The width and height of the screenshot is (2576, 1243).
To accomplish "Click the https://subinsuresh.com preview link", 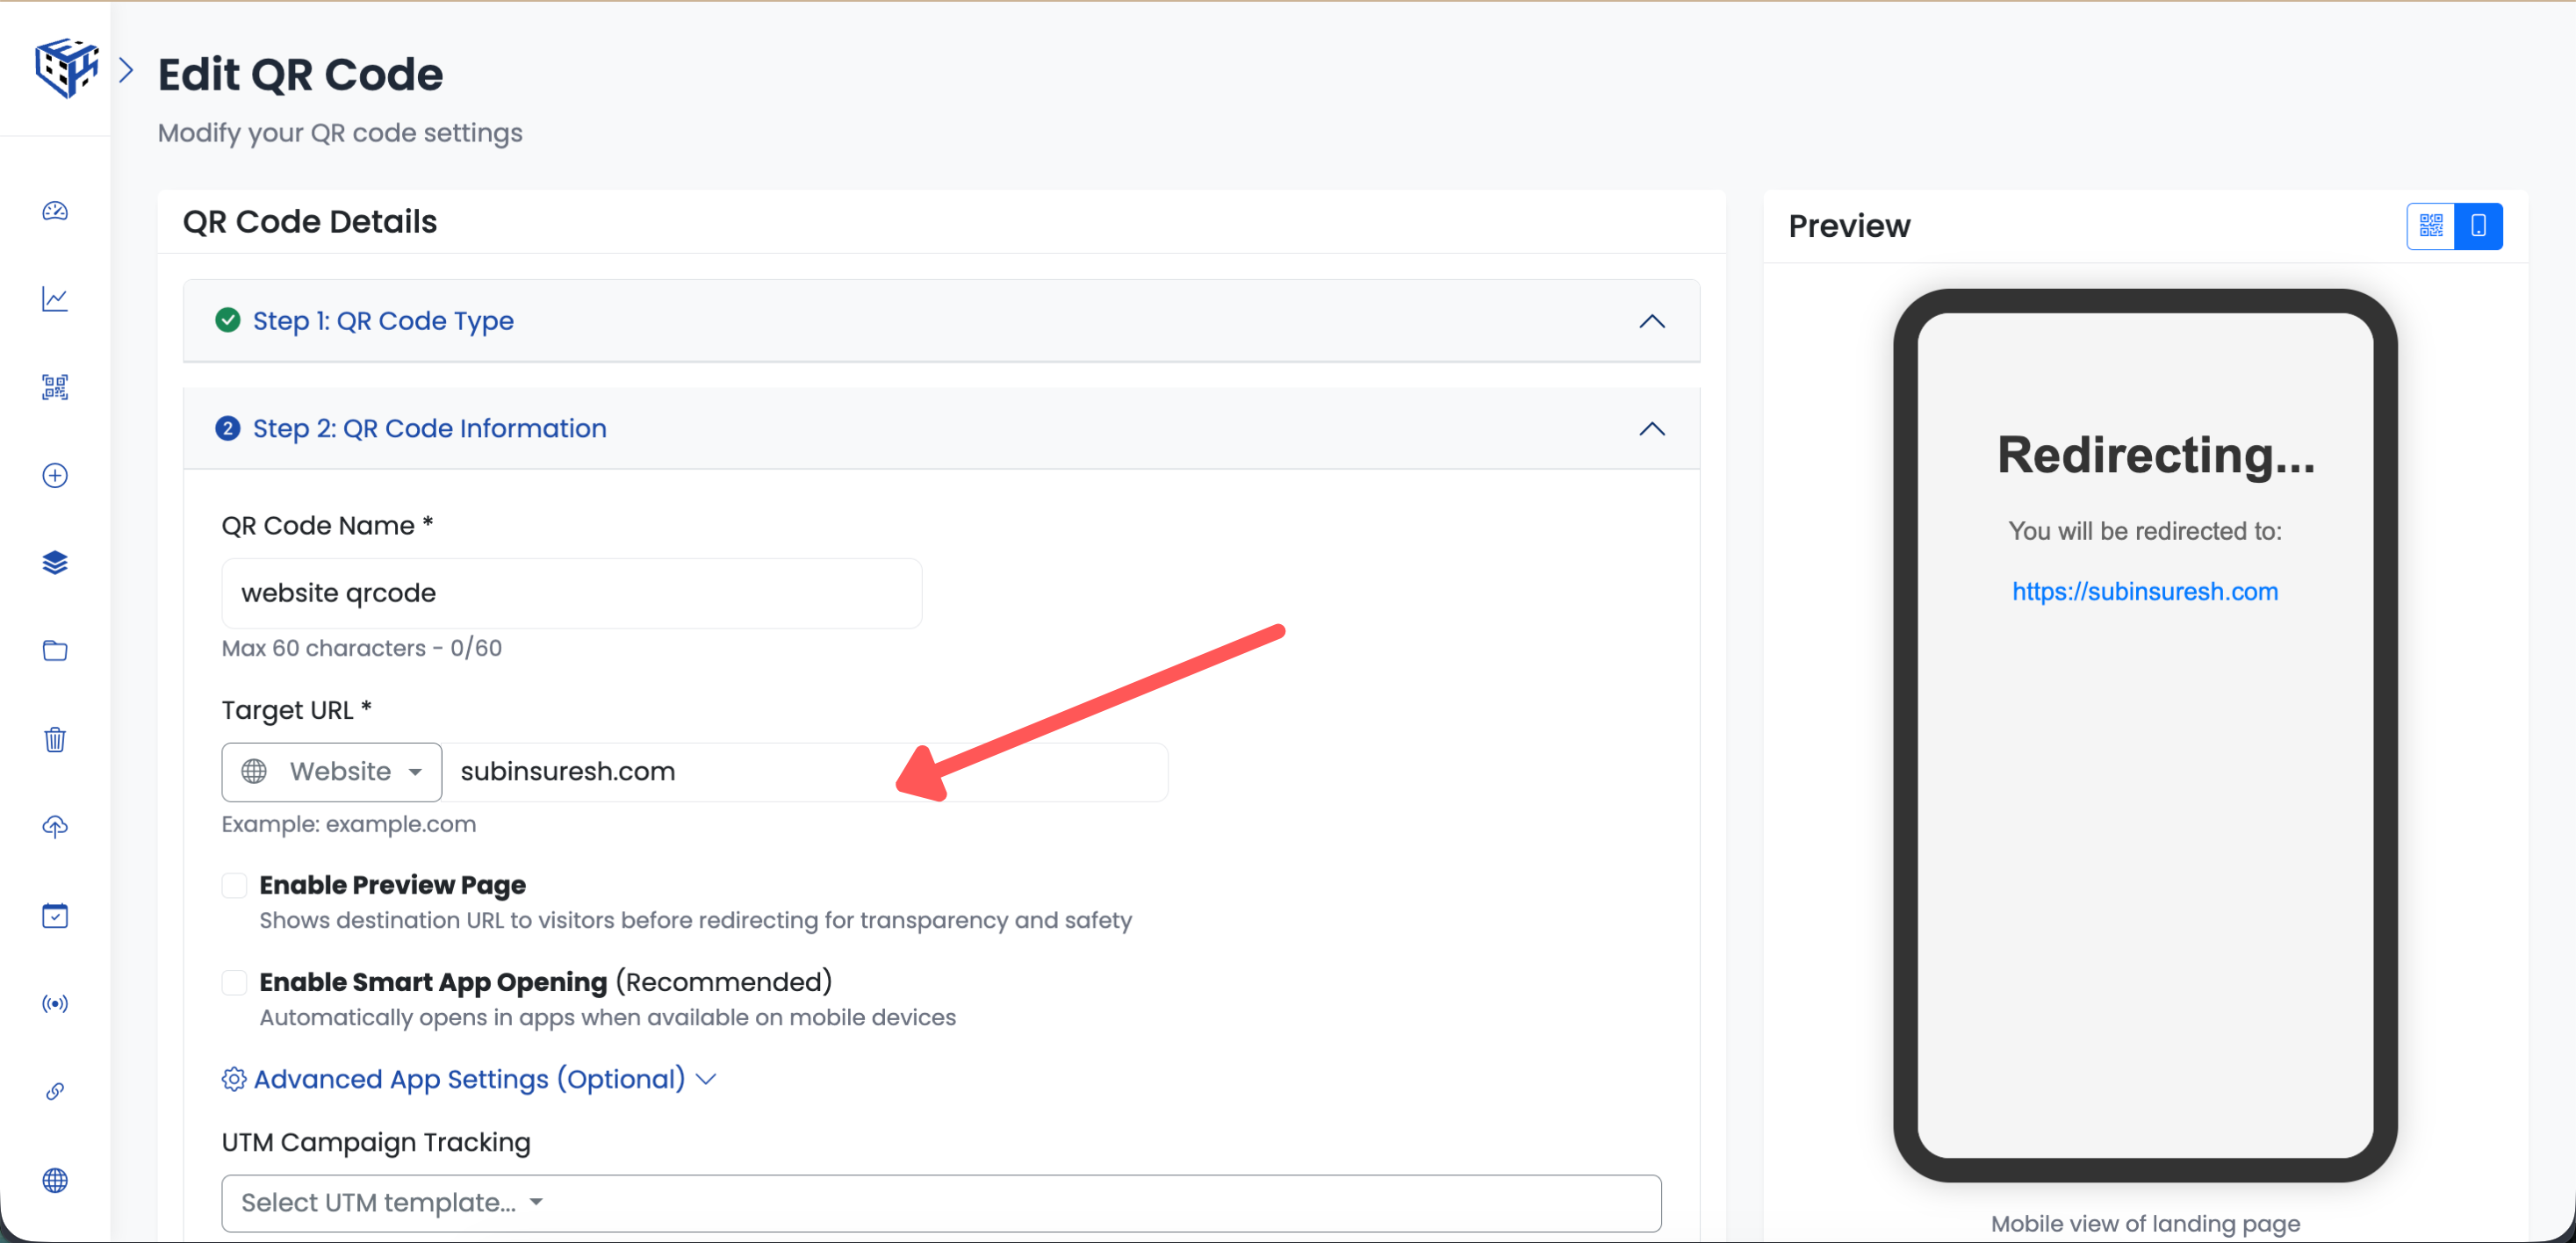I will coord(2144,591).
